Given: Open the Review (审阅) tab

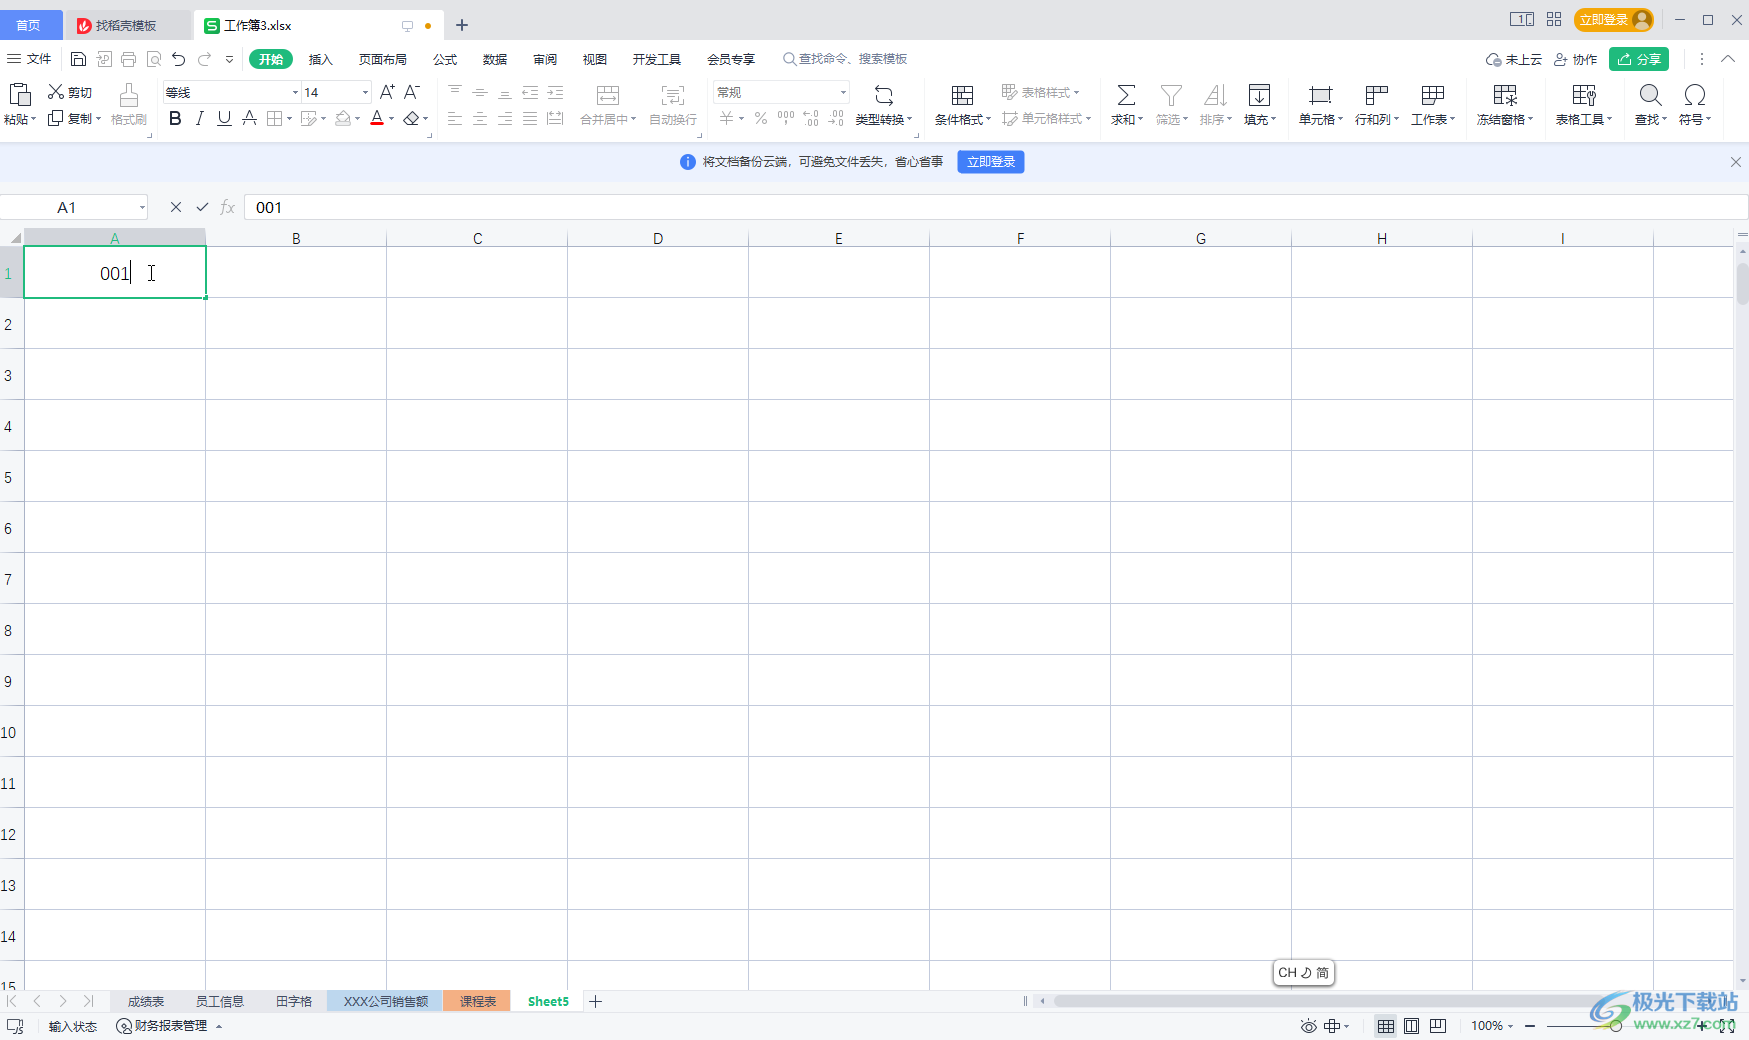Looking at the screenshot, I should pyautogui.click(x=545, y=59).
